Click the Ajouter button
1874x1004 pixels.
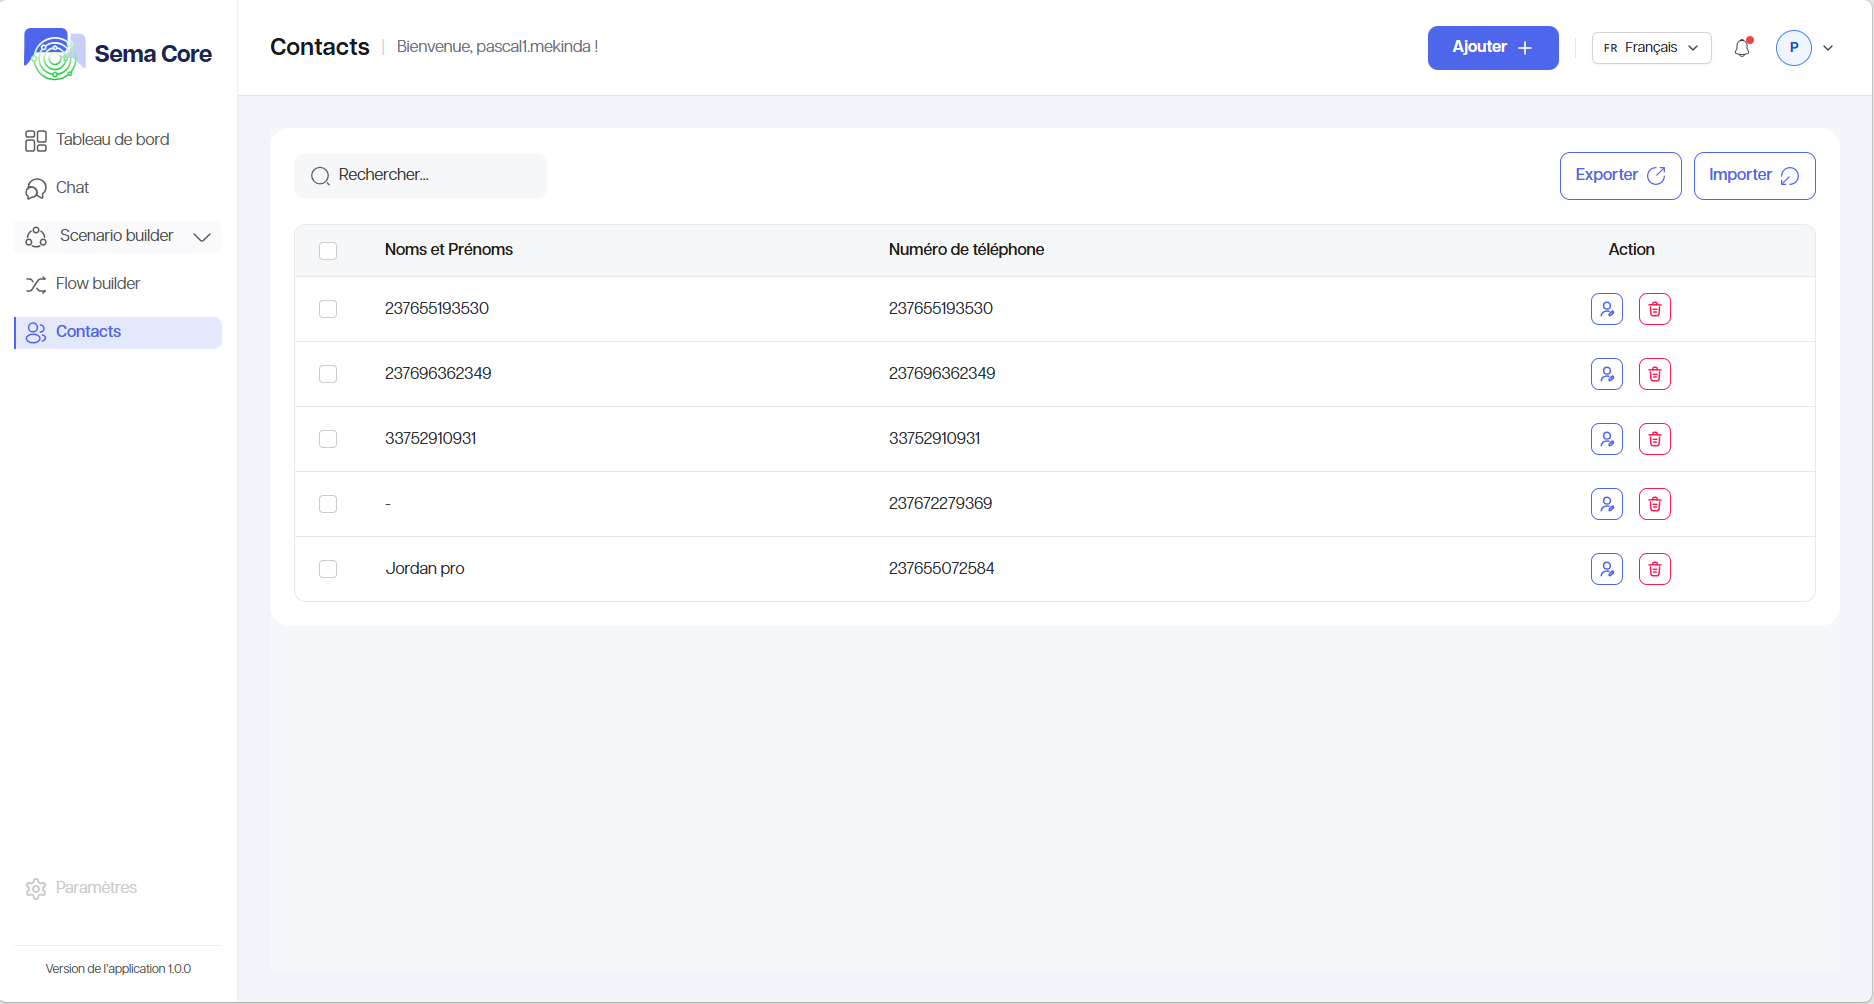[1492, 48]
